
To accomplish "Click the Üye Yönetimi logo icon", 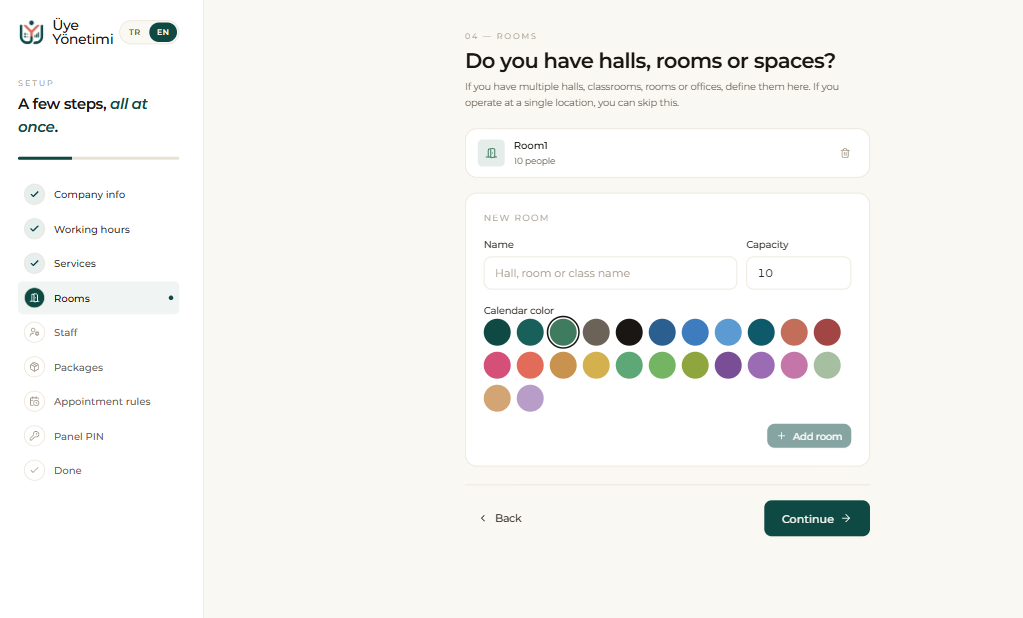I will tap(31, 32).
